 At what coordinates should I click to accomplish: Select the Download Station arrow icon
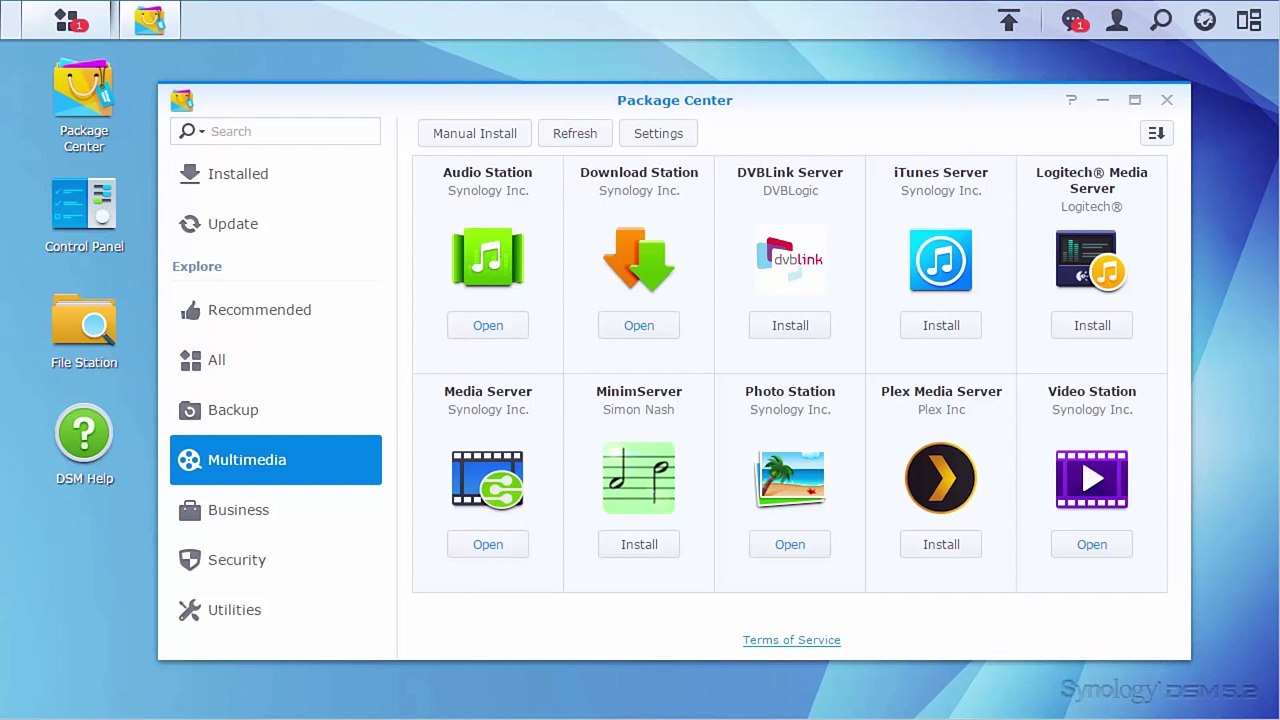(639, 259)
